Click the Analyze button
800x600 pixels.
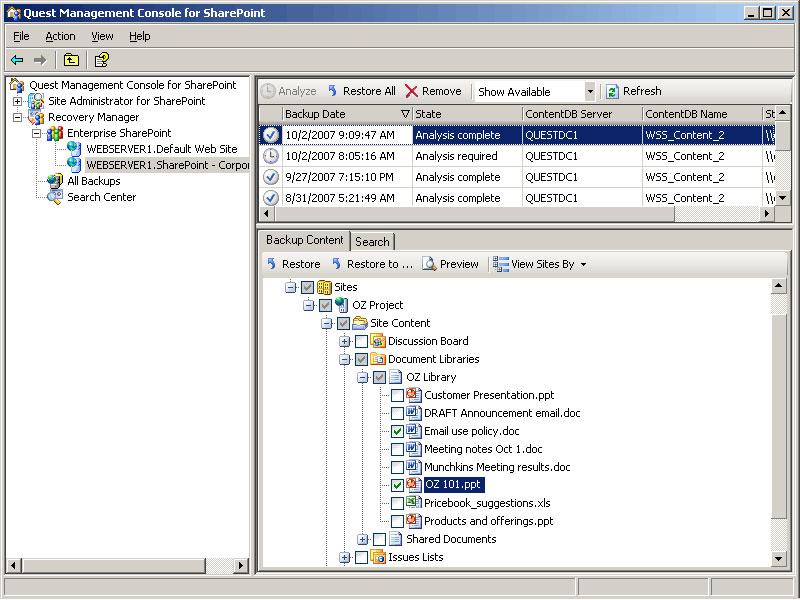pos(289,91)
